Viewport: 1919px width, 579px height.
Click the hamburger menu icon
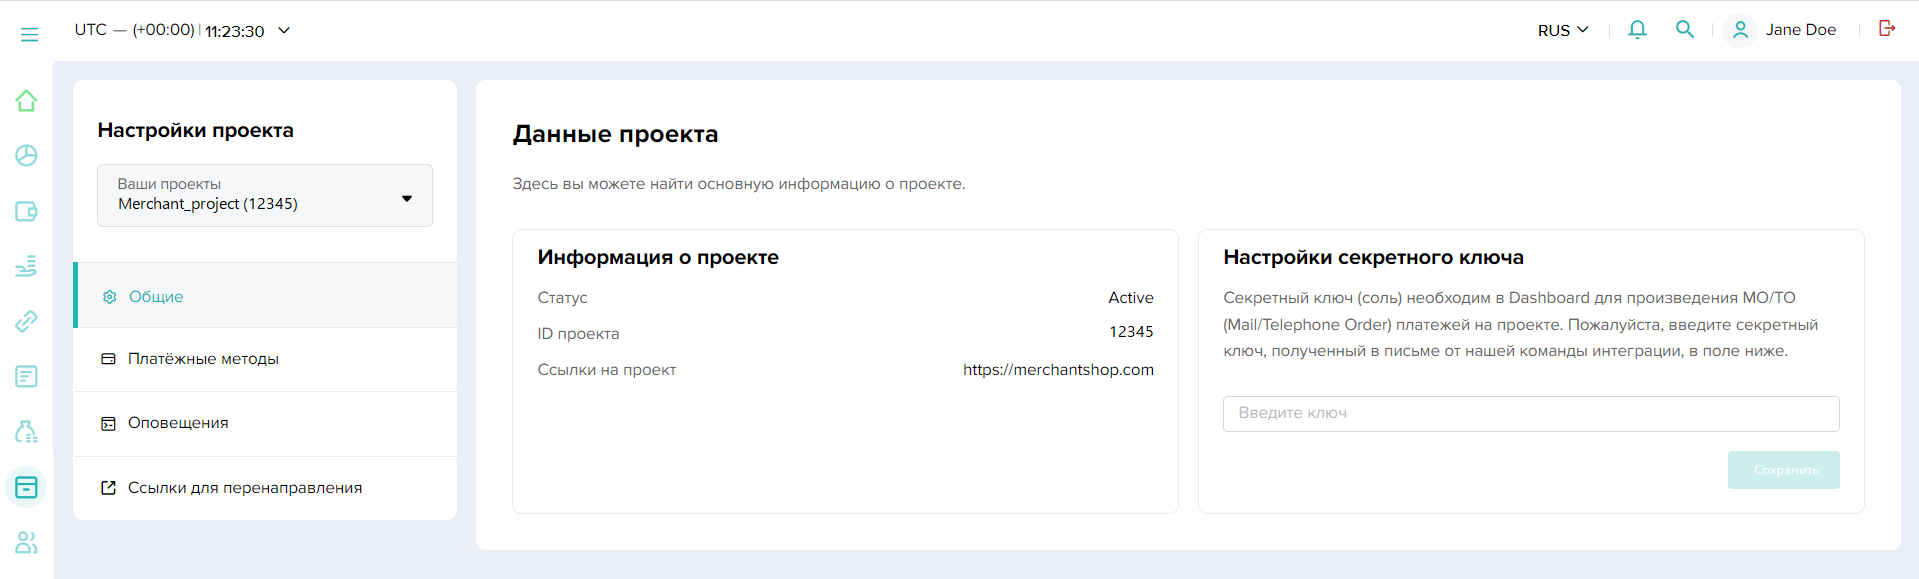point(29,34)
